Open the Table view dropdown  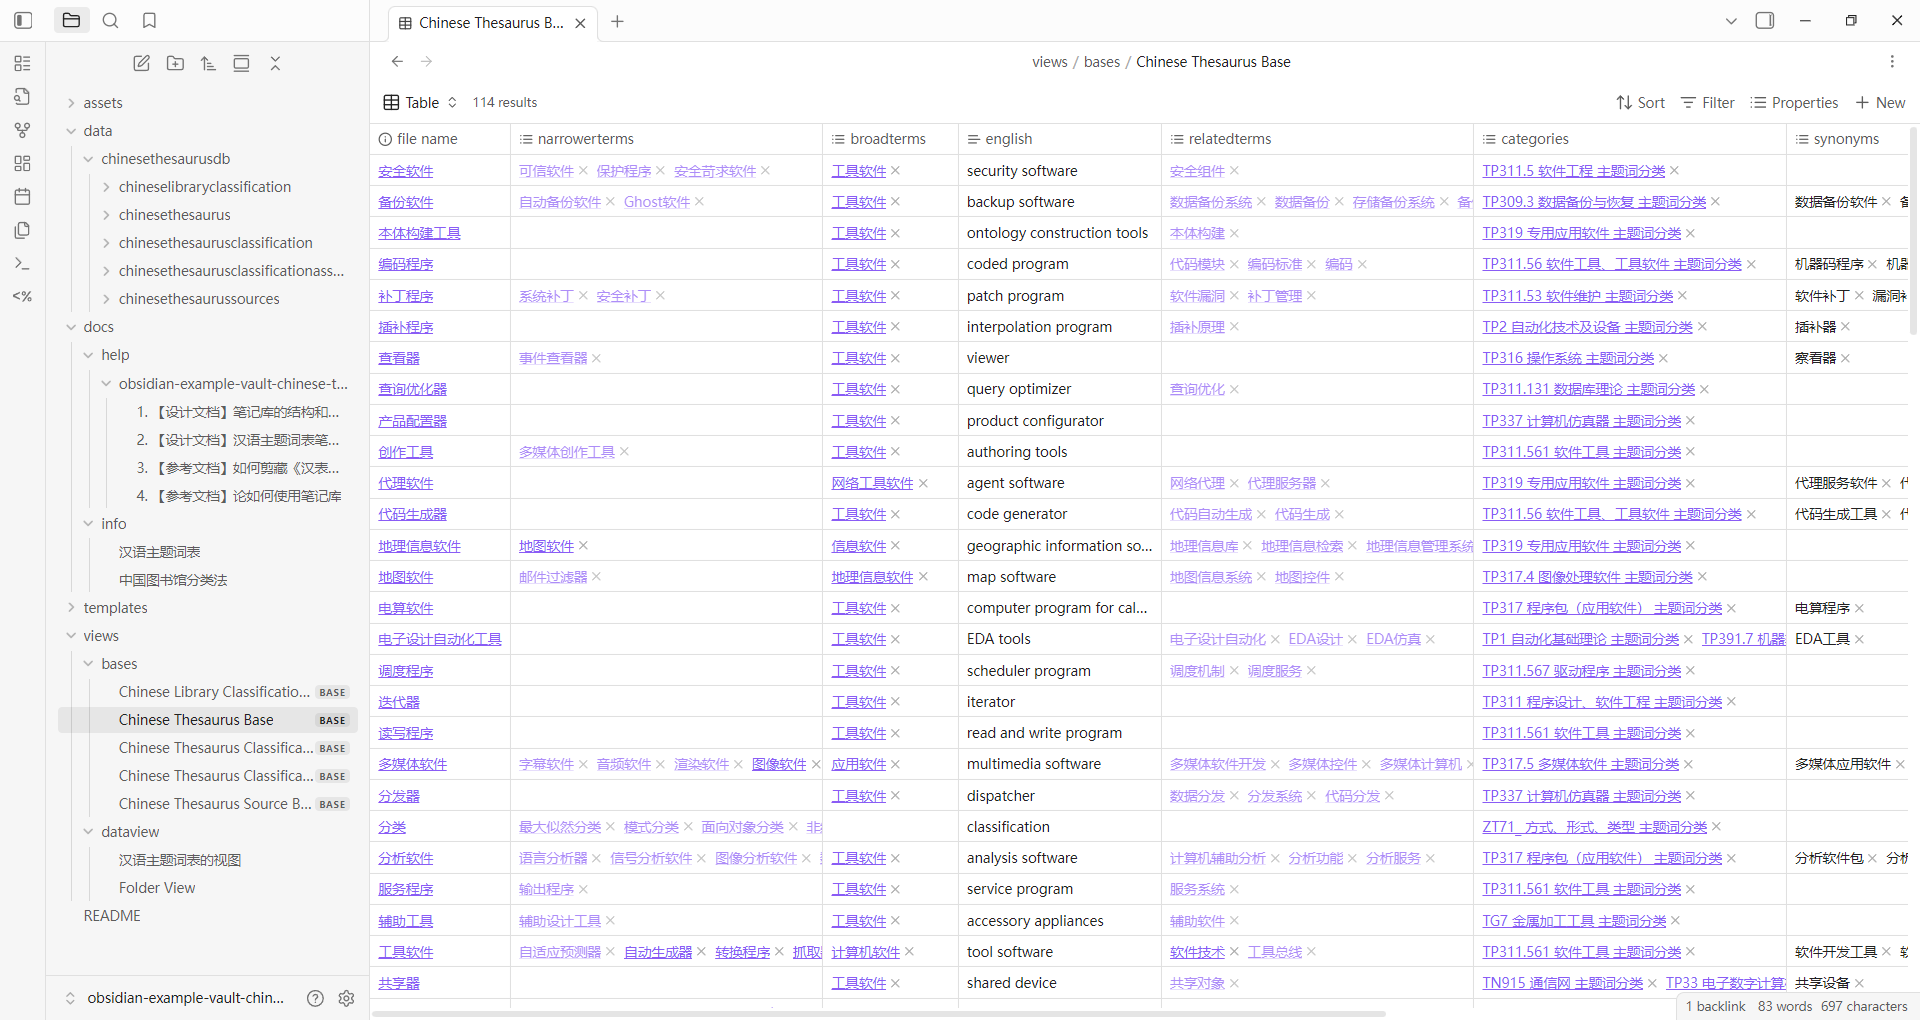click(421, 102)
